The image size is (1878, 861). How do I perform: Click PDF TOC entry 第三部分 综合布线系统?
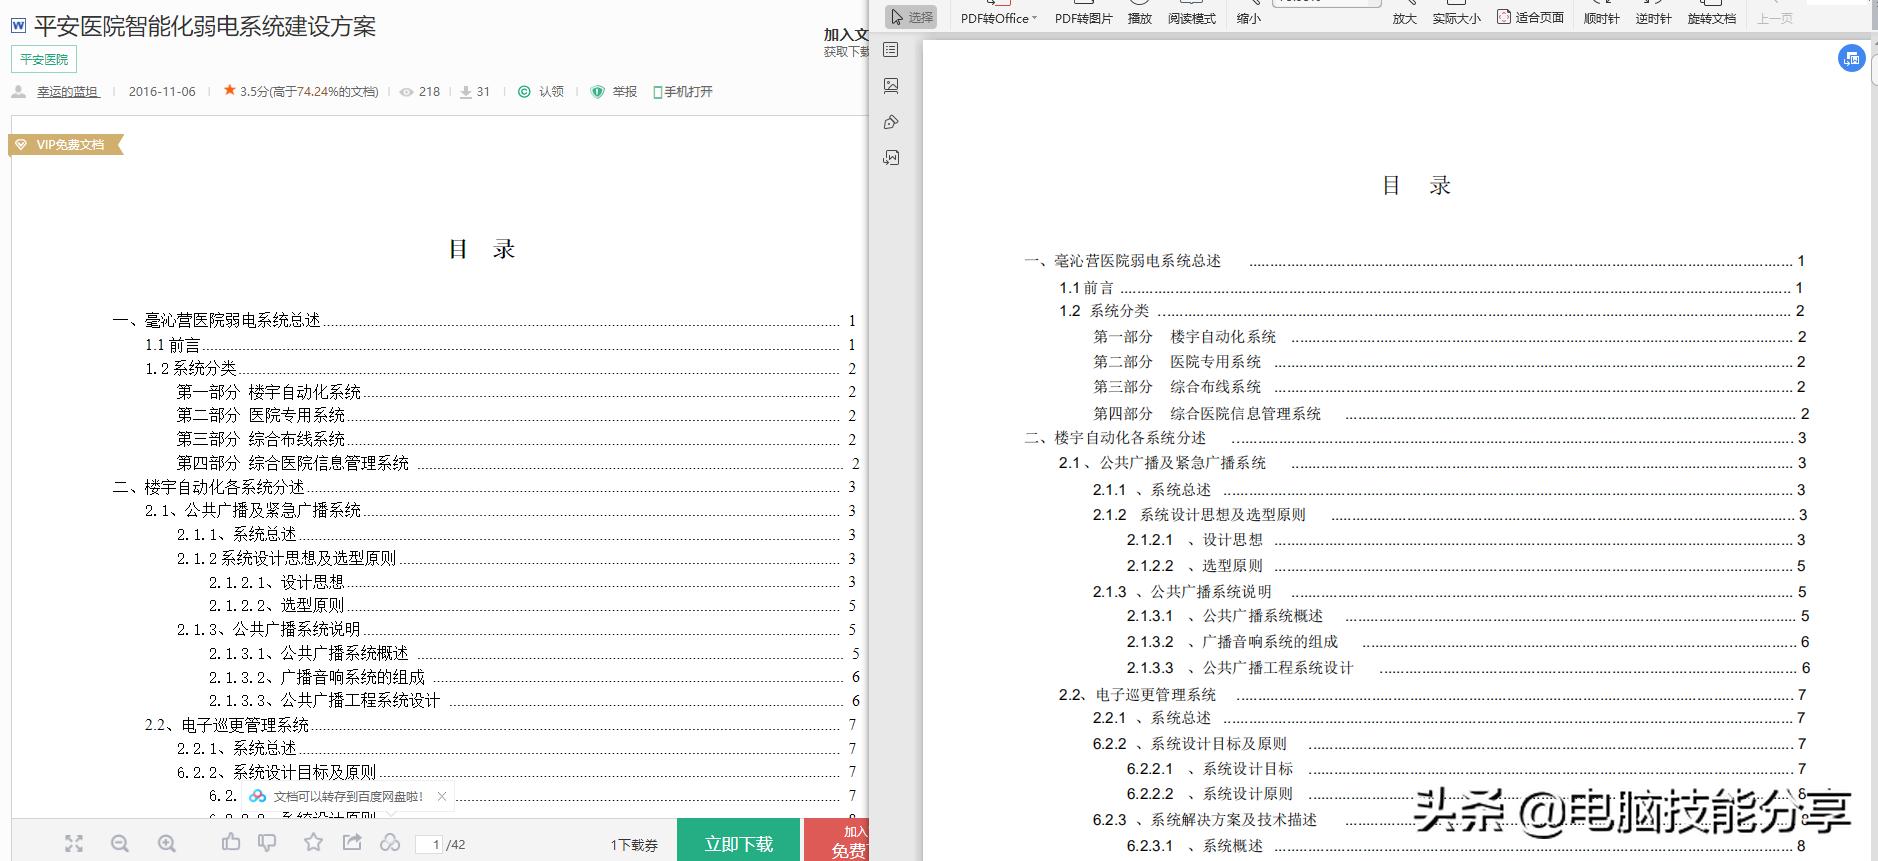1177,387
